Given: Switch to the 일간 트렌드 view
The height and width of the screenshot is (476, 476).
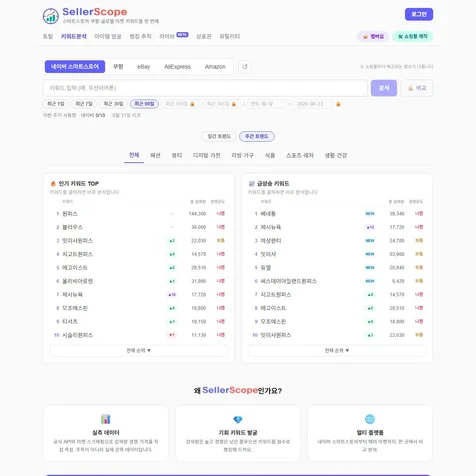Looking at the screenshot, I should pyautogui.click(x=219, y=136).
